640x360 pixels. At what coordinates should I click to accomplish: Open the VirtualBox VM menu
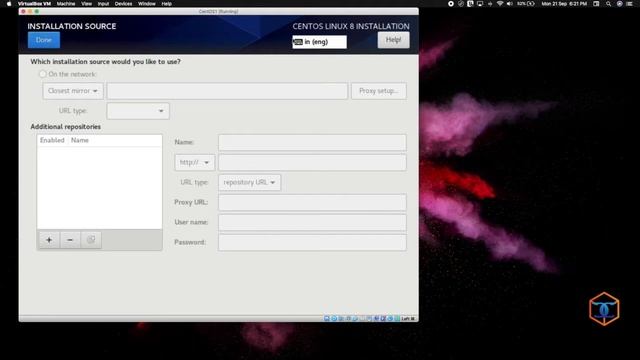[x=34, y=4]
